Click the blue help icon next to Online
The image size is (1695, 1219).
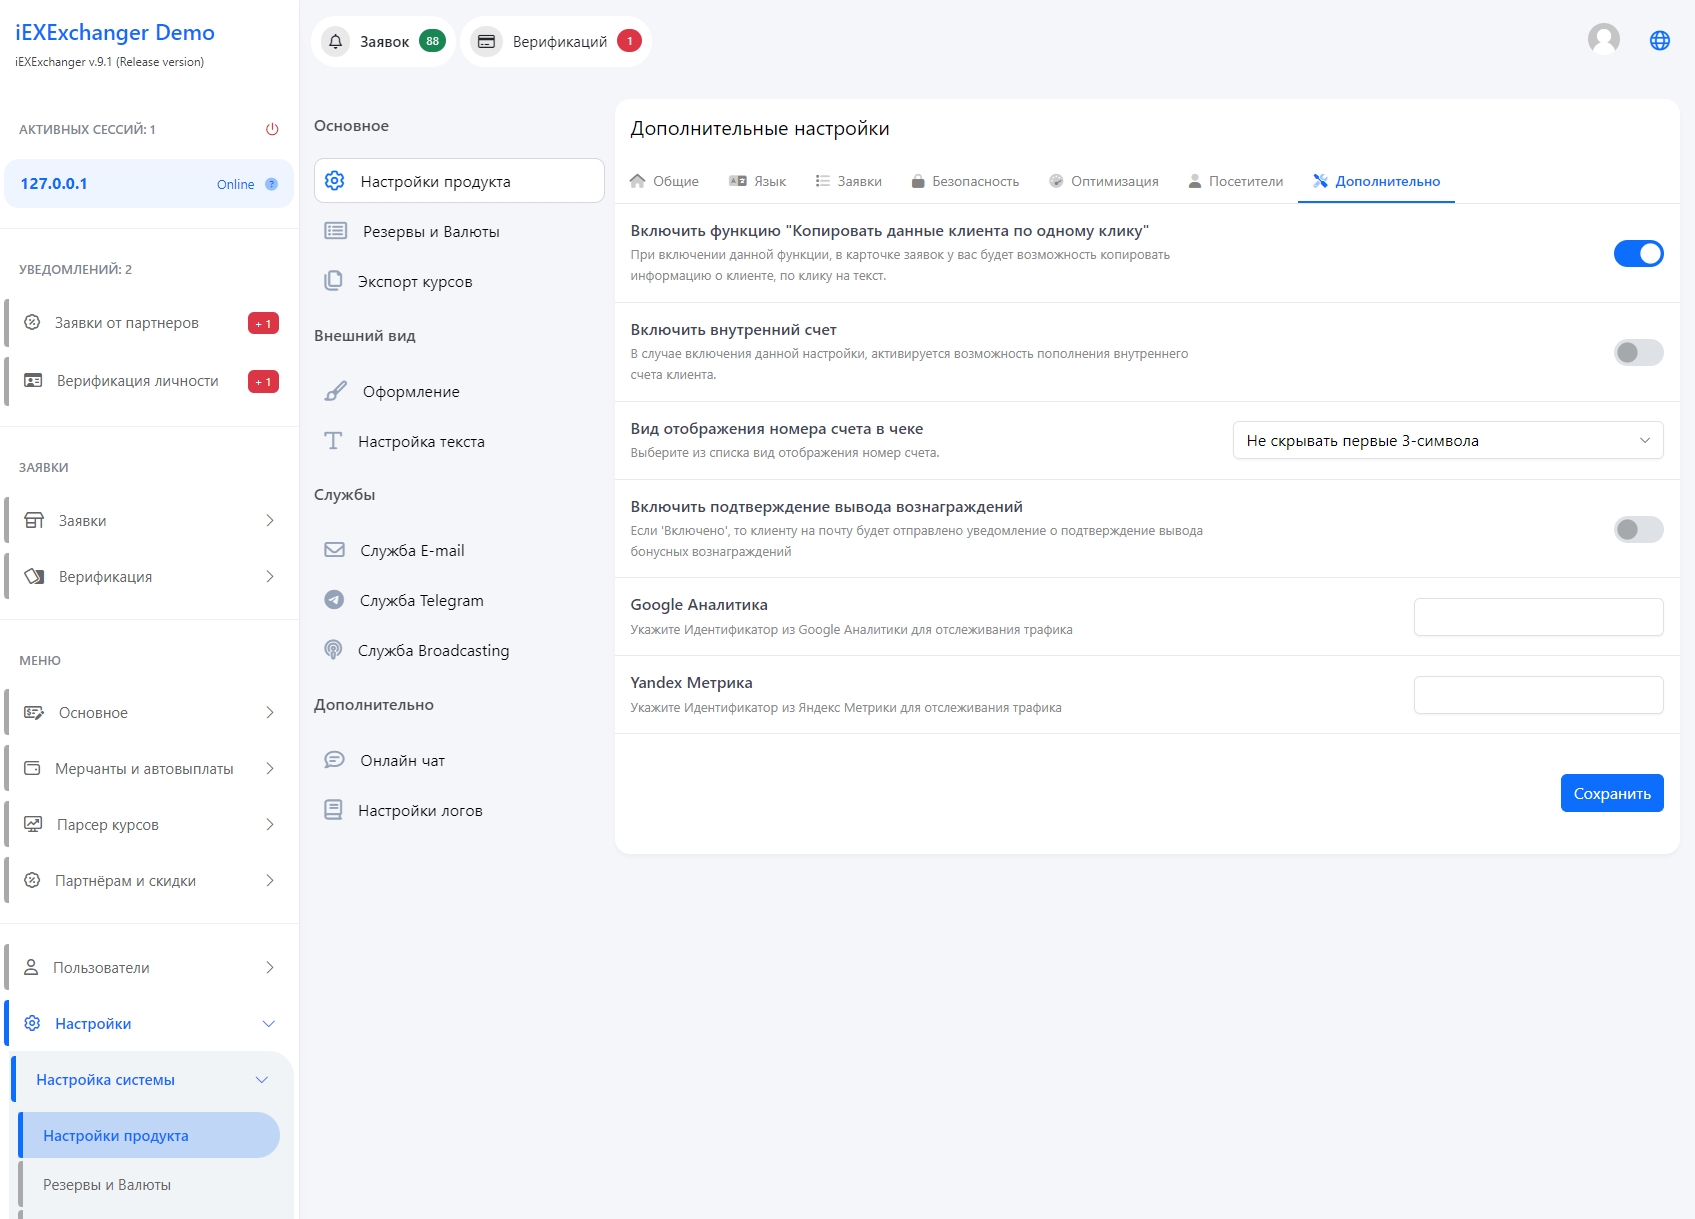(271, 184)
